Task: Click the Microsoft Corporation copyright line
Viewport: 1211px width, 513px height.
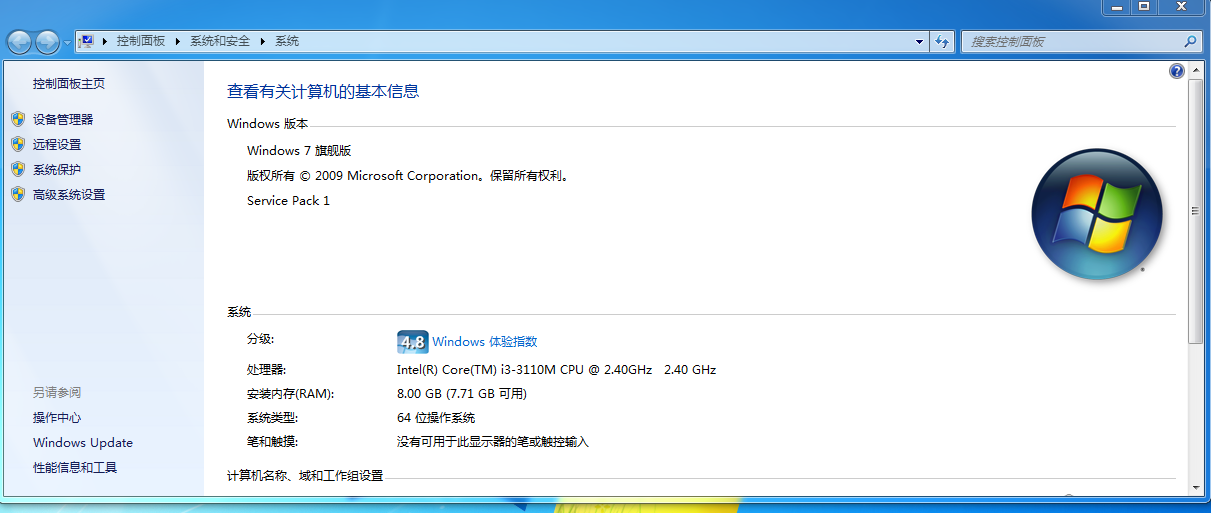Action: coord(409,176)
